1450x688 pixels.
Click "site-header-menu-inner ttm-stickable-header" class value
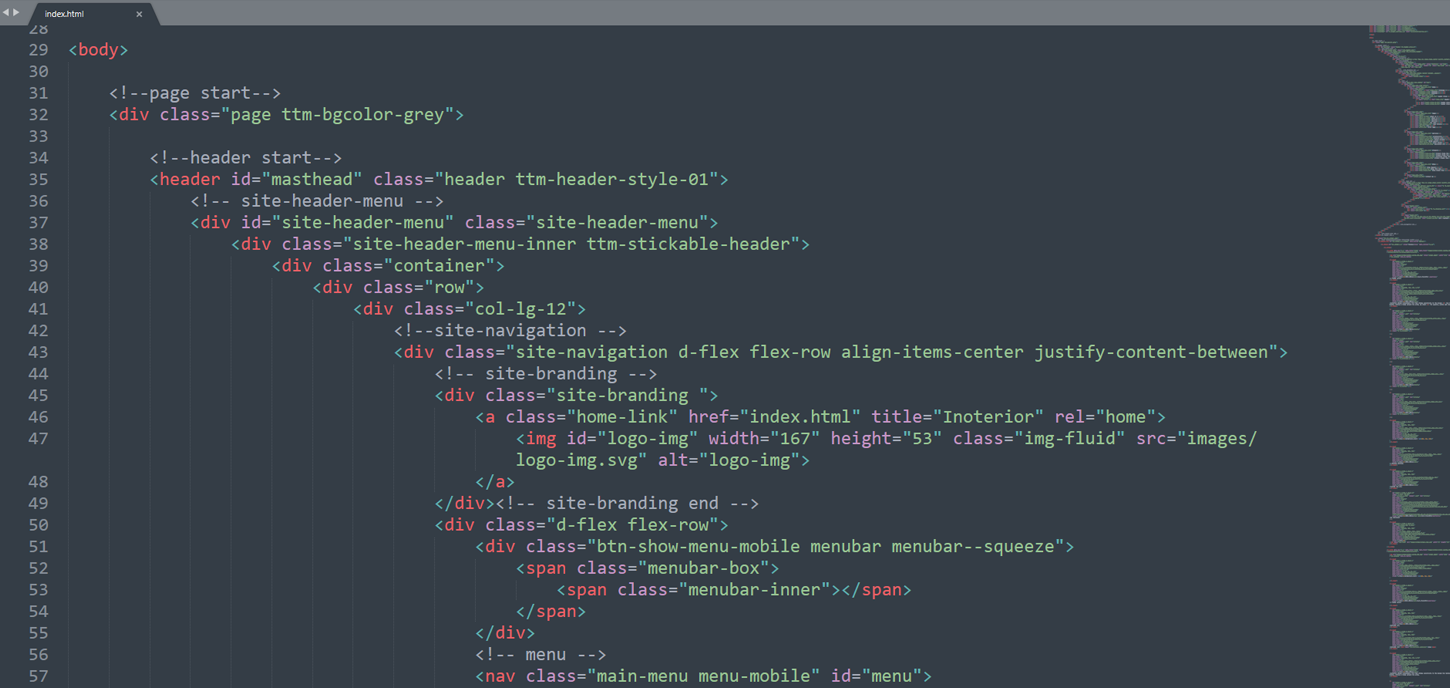(574, 245)
